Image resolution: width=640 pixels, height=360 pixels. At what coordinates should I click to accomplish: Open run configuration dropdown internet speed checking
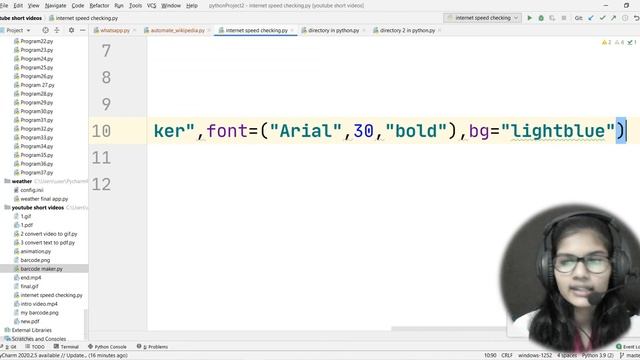pos(482,18)
